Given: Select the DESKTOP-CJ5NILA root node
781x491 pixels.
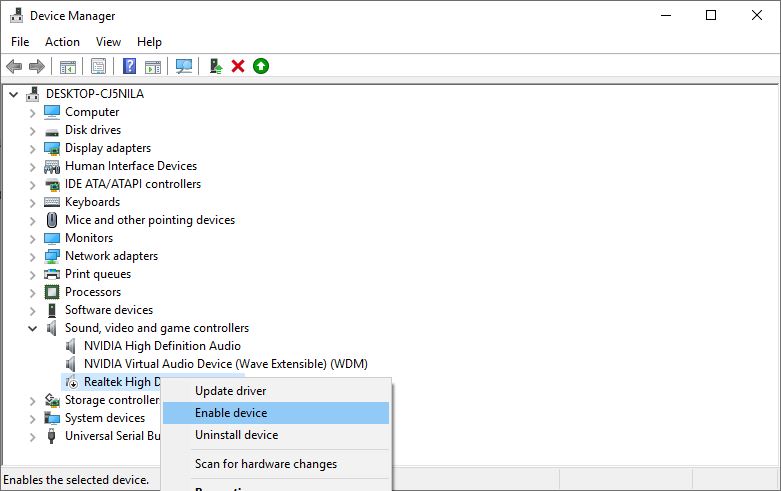Looking at the screenshot, I should (x=96, y=94).
